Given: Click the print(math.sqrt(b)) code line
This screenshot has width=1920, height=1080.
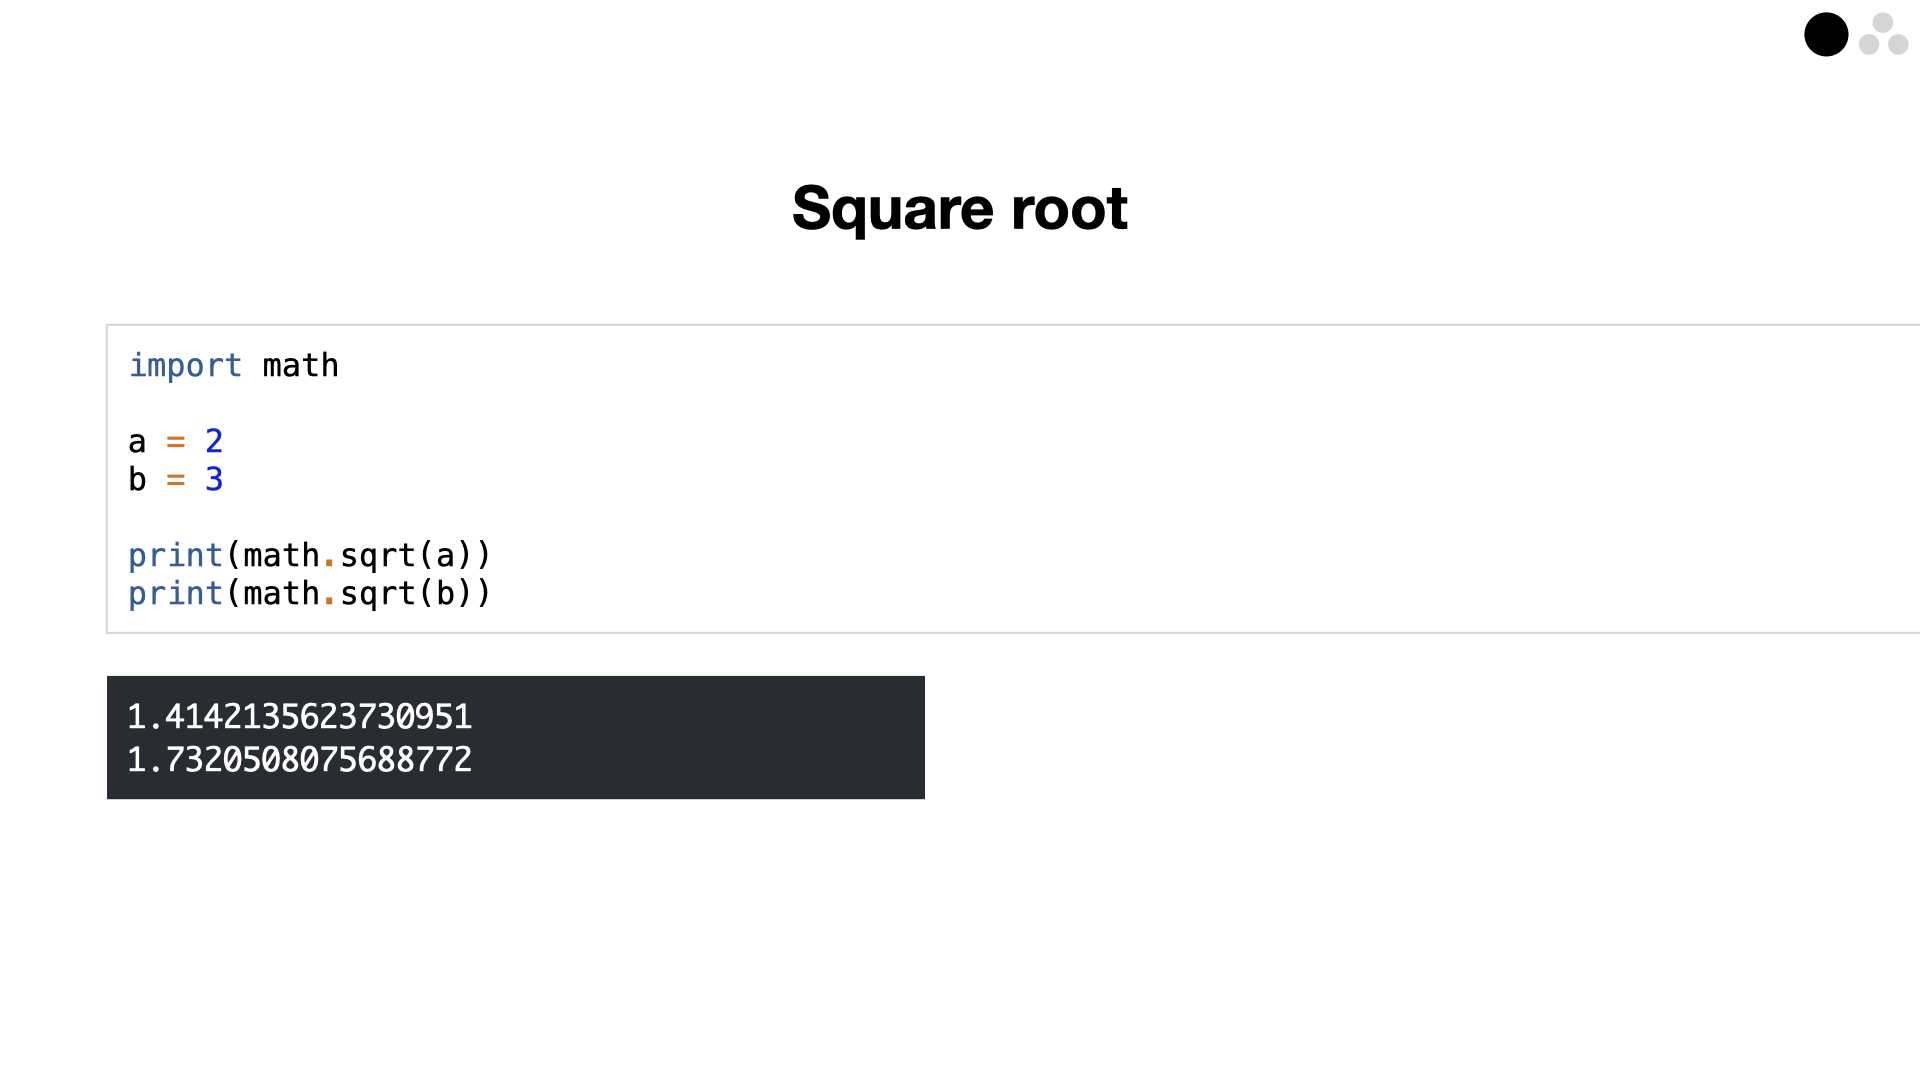Looking at the screenshot, I should pos(309,594).
